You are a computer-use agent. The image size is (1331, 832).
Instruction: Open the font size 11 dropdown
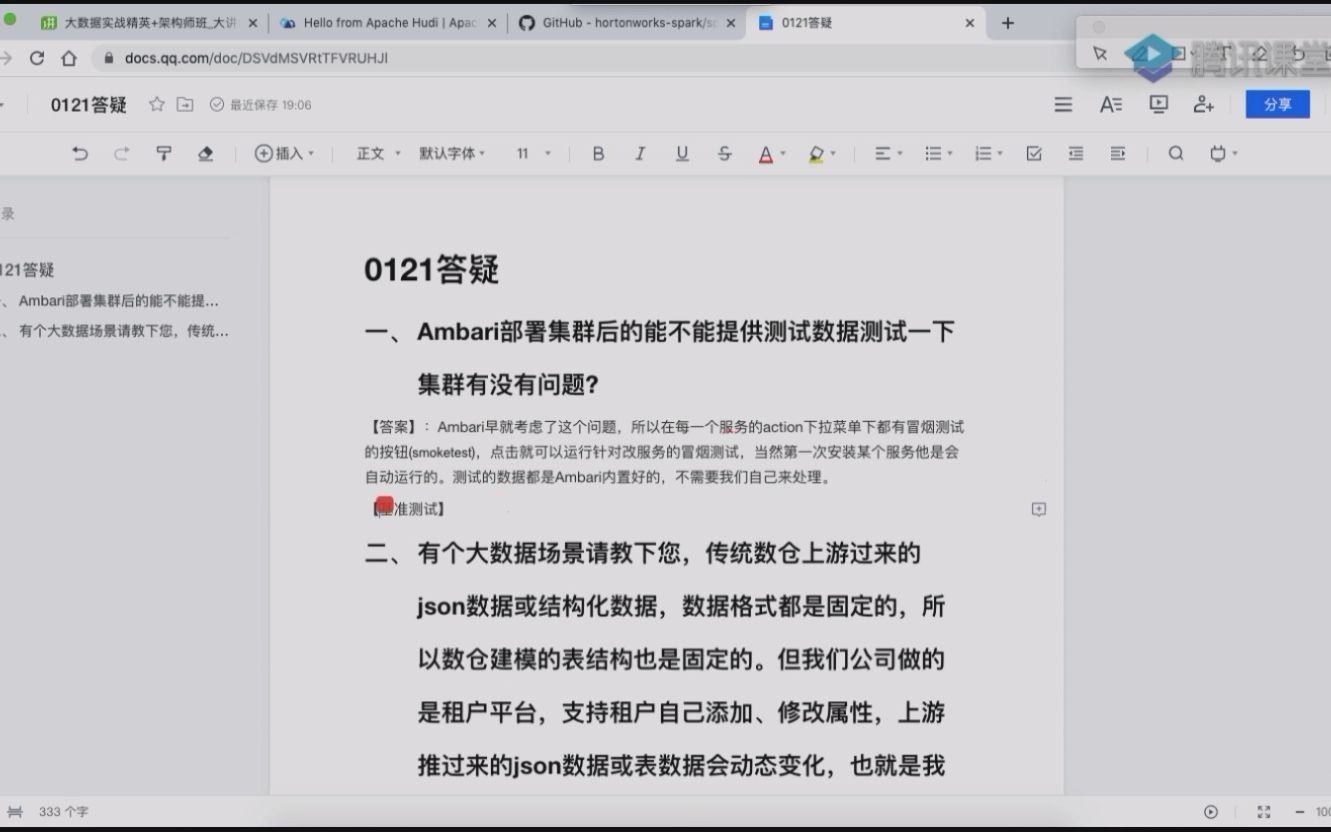(534, 153)
